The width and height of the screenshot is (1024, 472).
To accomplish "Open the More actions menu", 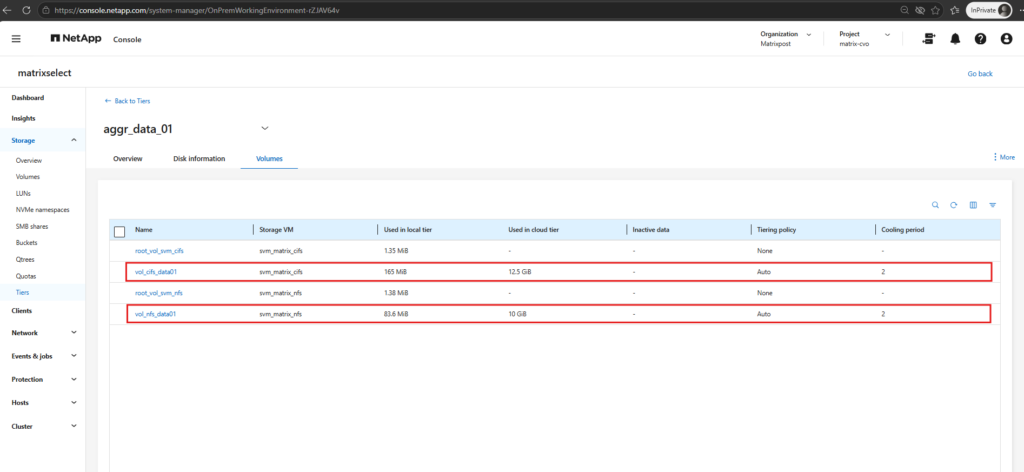I will (1004, 157).
